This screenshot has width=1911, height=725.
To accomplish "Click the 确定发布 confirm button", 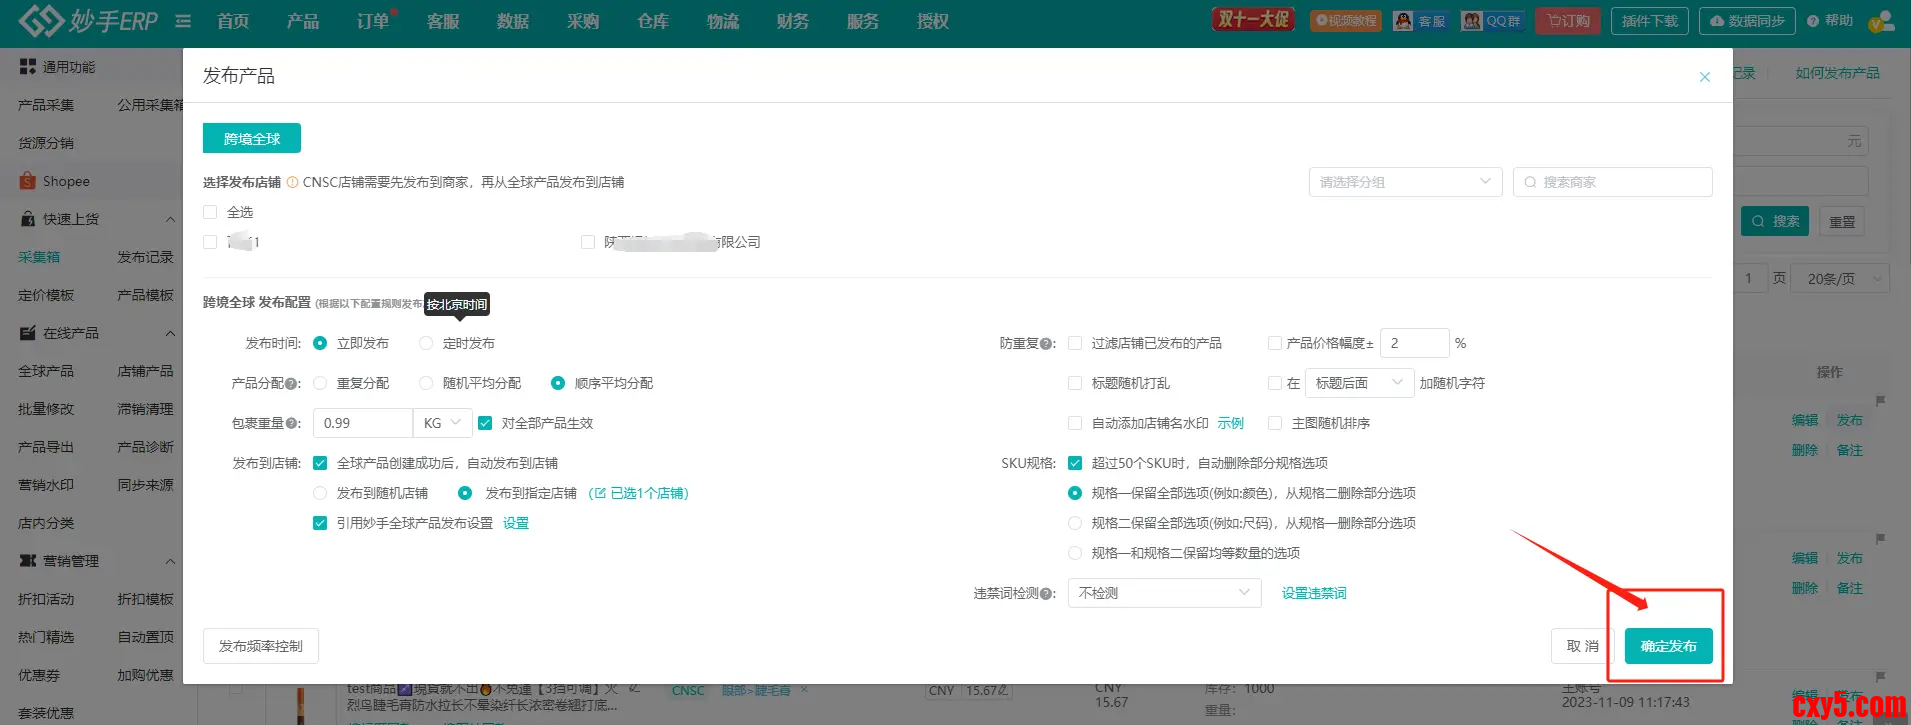I will pyautogui.click(x=1668, y=646).
